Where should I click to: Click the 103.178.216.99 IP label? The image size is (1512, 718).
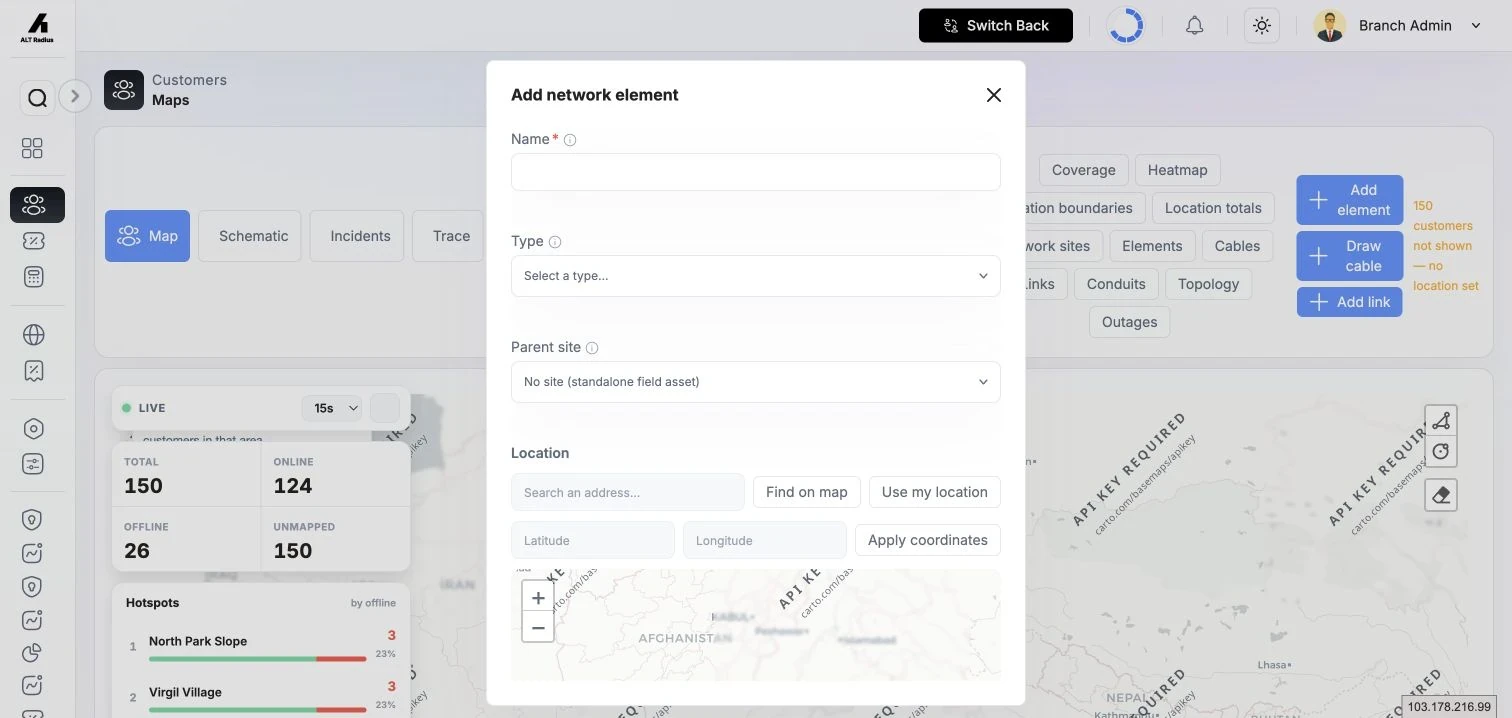(1449, 707)
